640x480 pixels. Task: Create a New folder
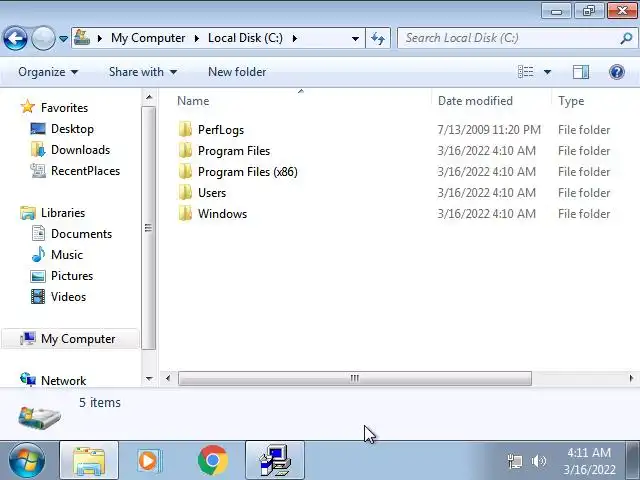tap(237, 72)
